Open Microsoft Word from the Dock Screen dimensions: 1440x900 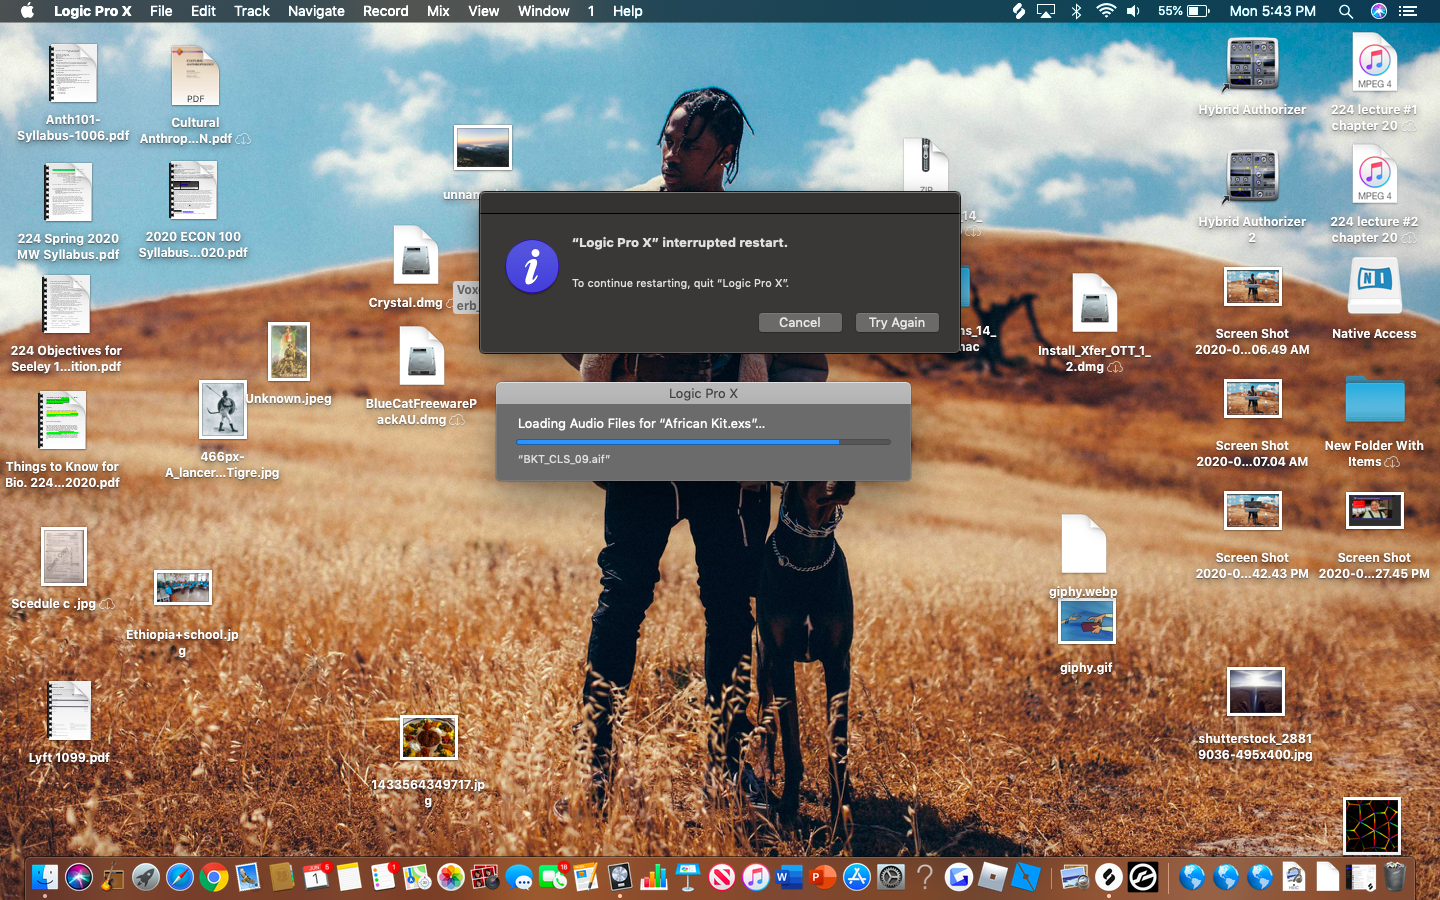click(789, 877)
